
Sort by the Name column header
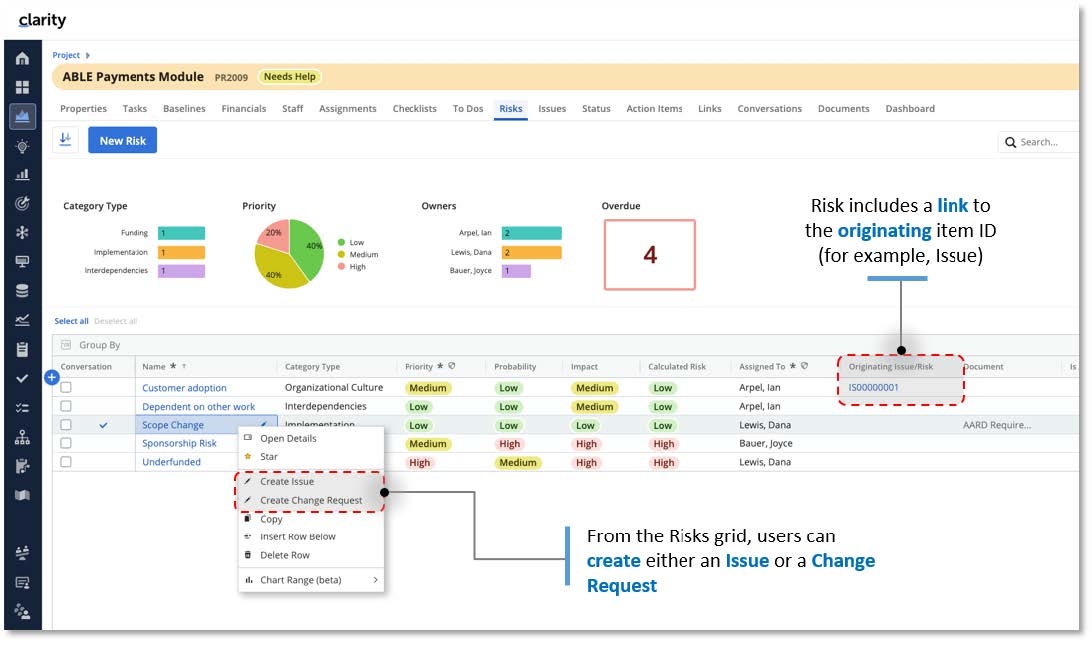click(x=154, y=366)
